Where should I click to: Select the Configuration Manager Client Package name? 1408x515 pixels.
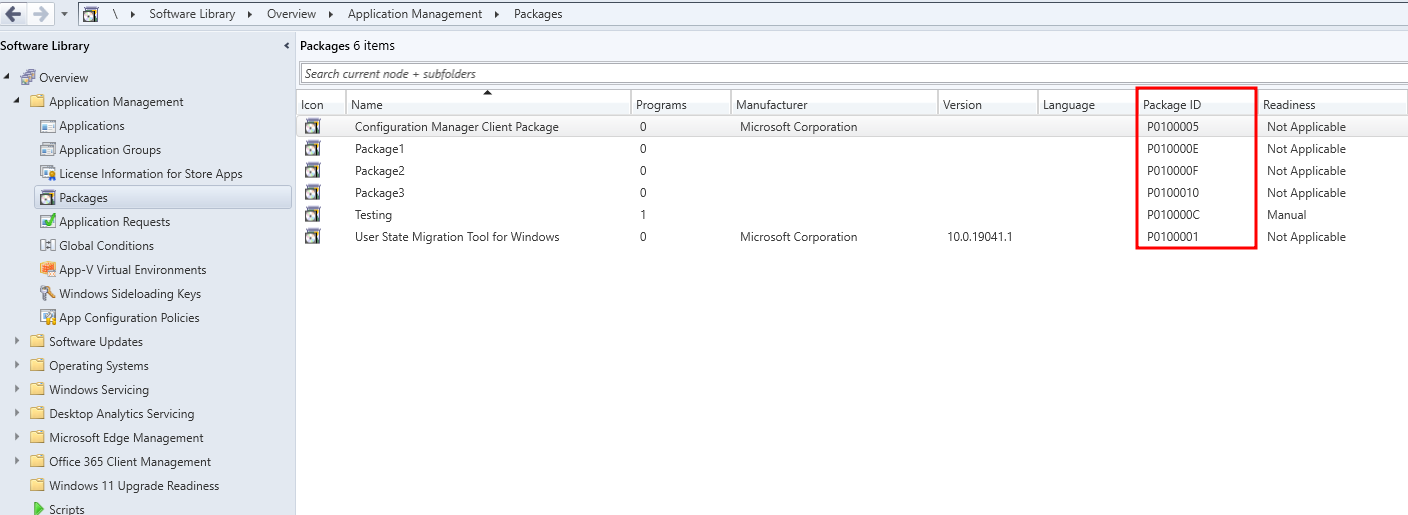457,127
